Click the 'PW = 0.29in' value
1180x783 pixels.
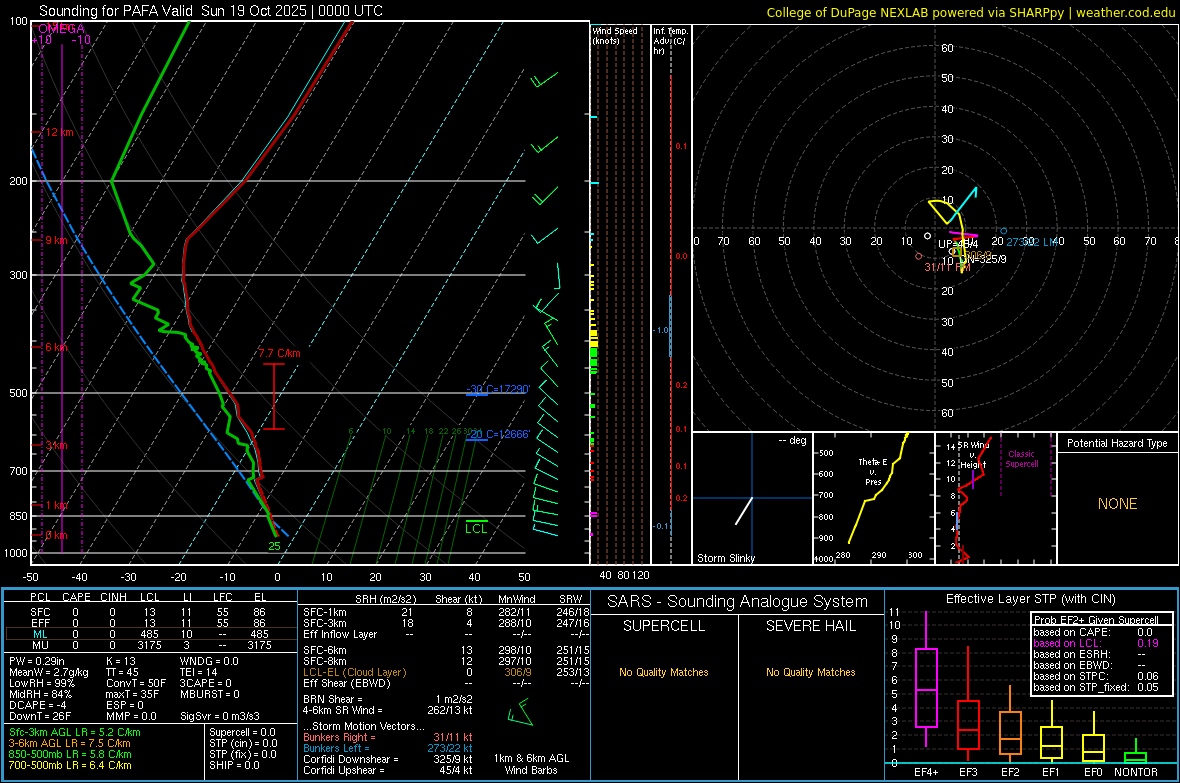(37, 661)
